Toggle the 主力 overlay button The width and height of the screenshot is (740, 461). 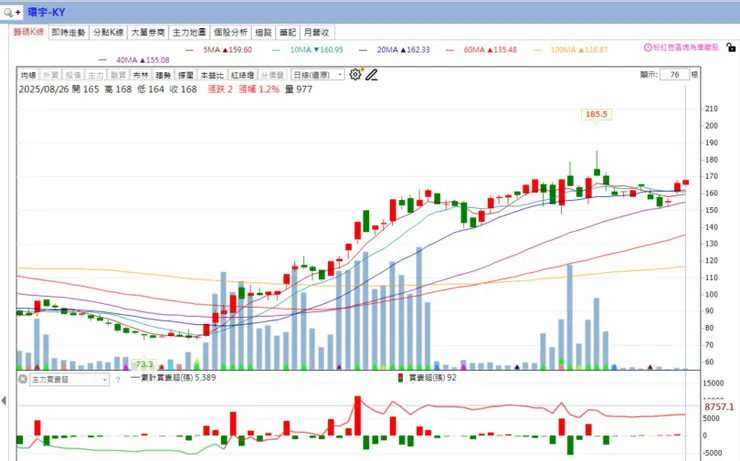[x=96, y=75]
